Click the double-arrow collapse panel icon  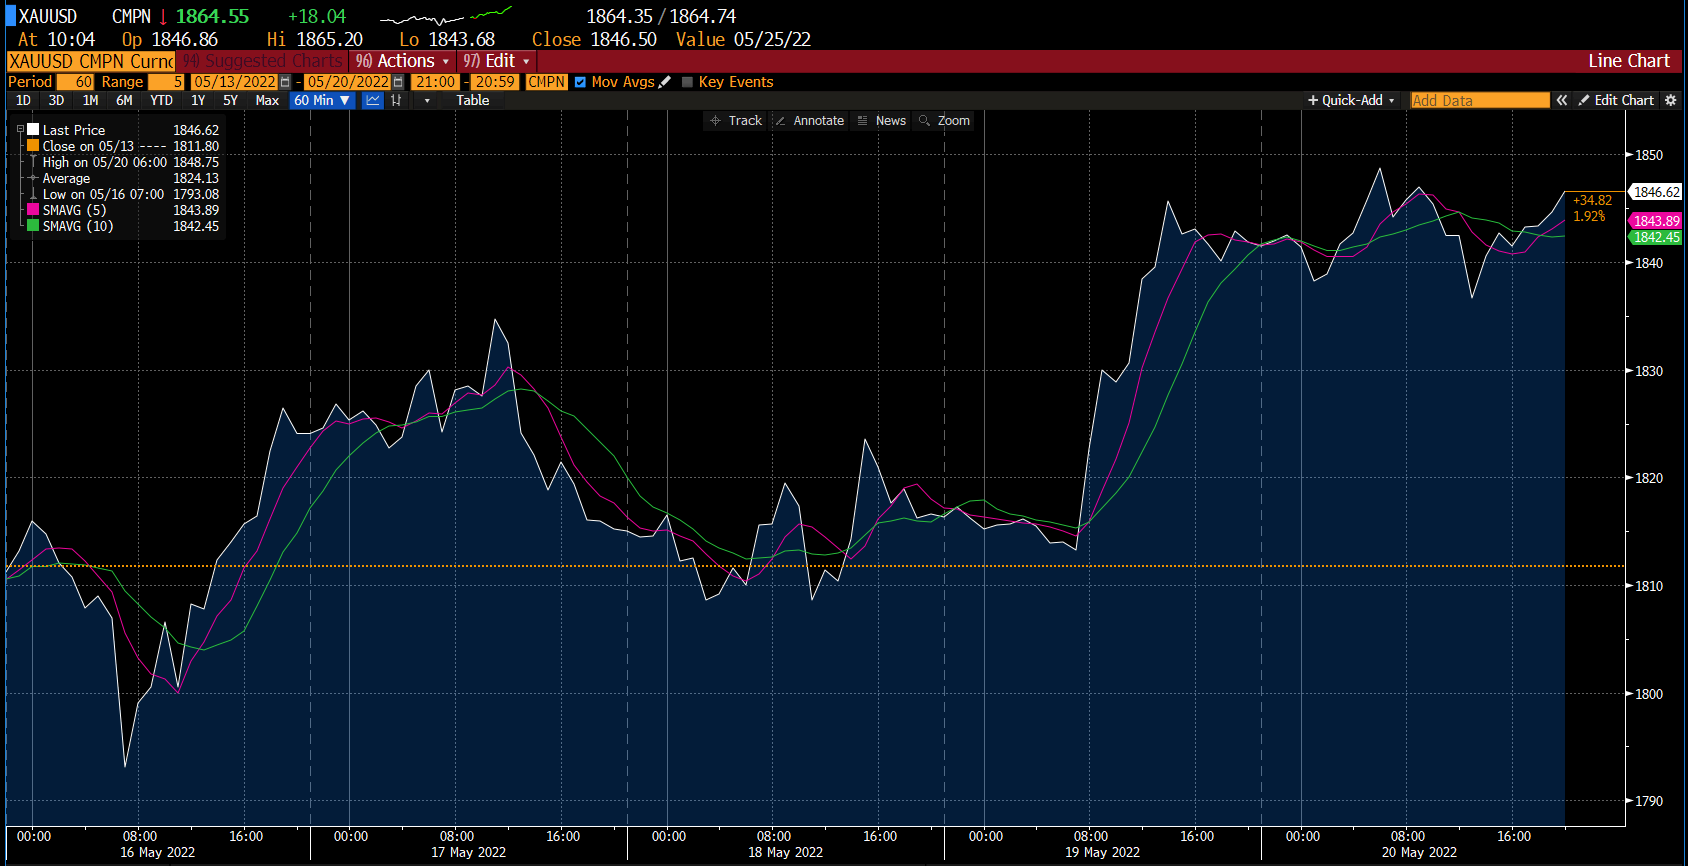click(x=1561, y=100)
